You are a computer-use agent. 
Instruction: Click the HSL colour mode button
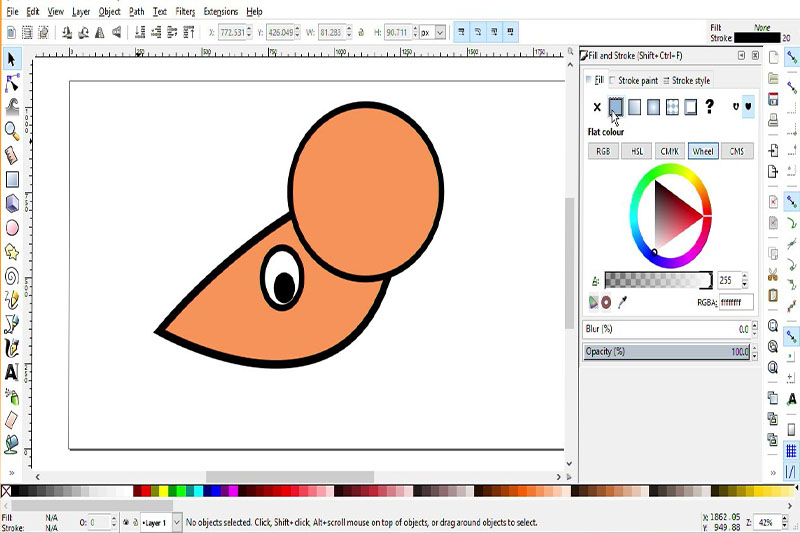tap(637, 151)
